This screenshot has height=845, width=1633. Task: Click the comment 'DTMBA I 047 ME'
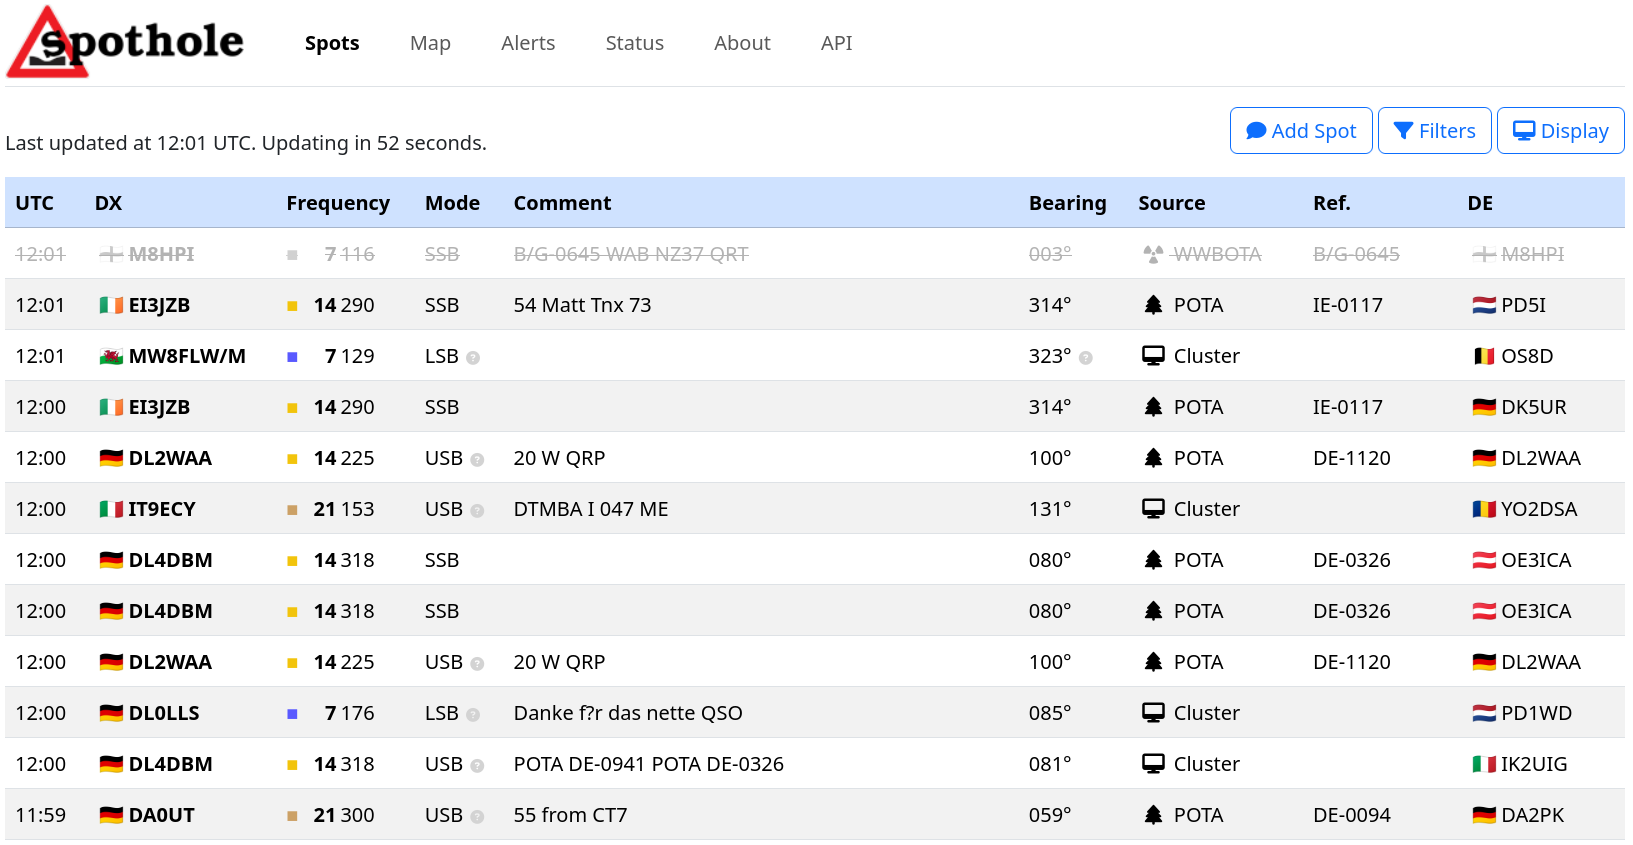[591, 509]
